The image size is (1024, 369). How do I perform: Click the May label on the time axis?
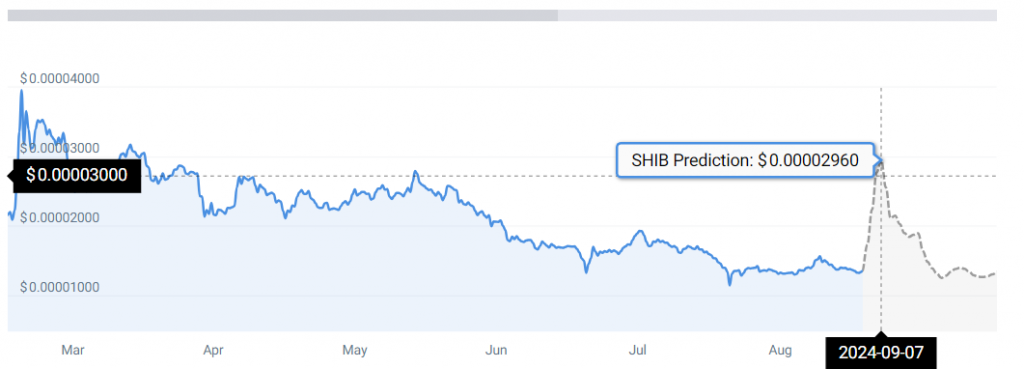click(355, 350)
